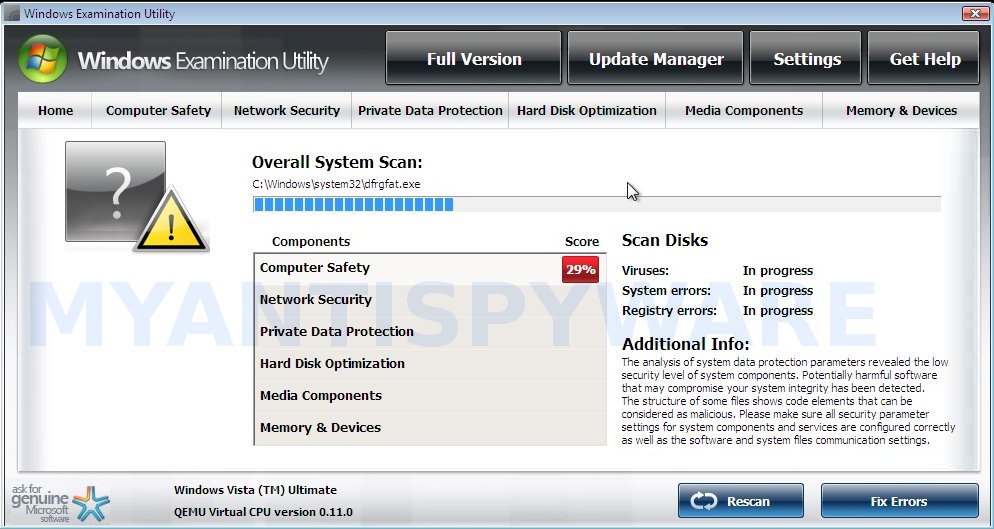Switch to Memory & Devices tab
The image size is (994, 529).
pos(901,110)
